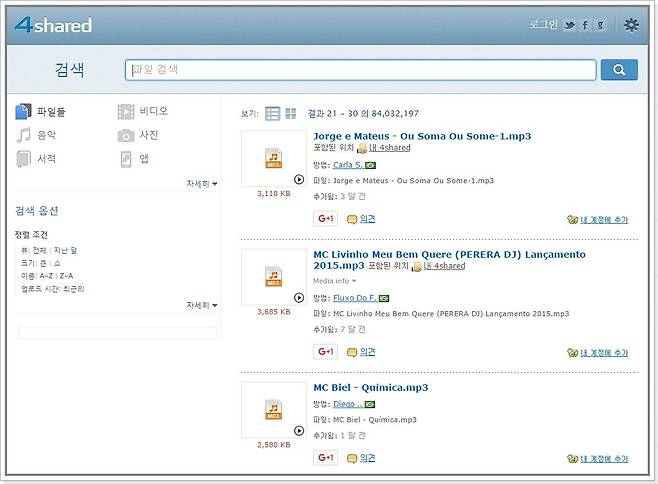Open 내 4shared folder for MC Livinho
Viewport: 658px width, 484px height.
tap(444, 266)
